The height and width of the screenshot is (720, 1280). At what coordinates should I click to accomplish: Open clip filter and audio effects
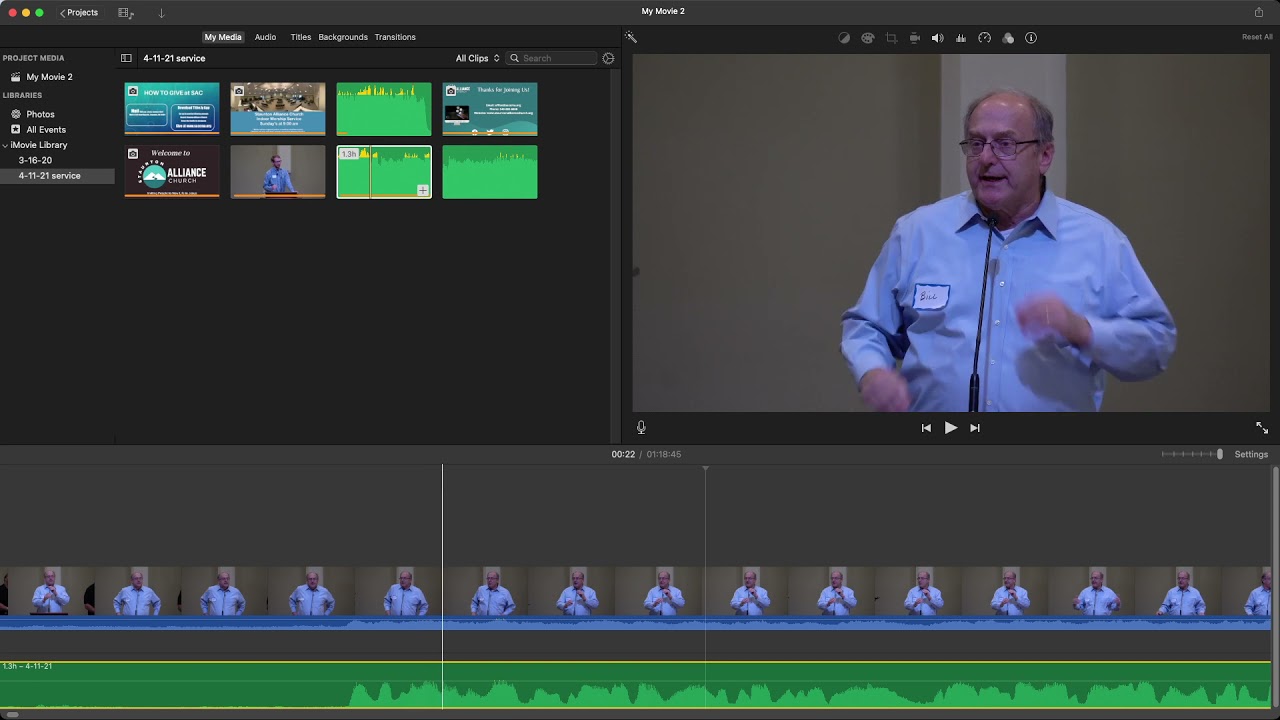(1008, 38)
